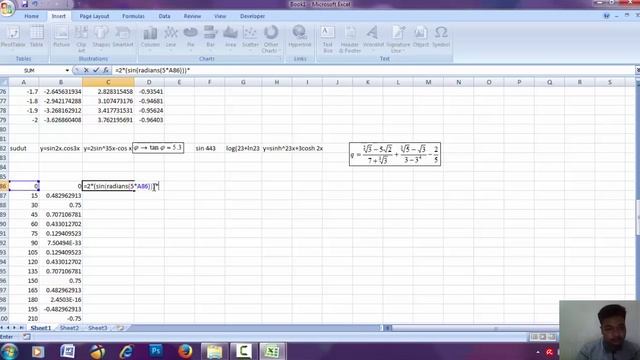The width and height of the screenshot is (640, 360).
Task: Open the View tab
Action: click(220, 16)
